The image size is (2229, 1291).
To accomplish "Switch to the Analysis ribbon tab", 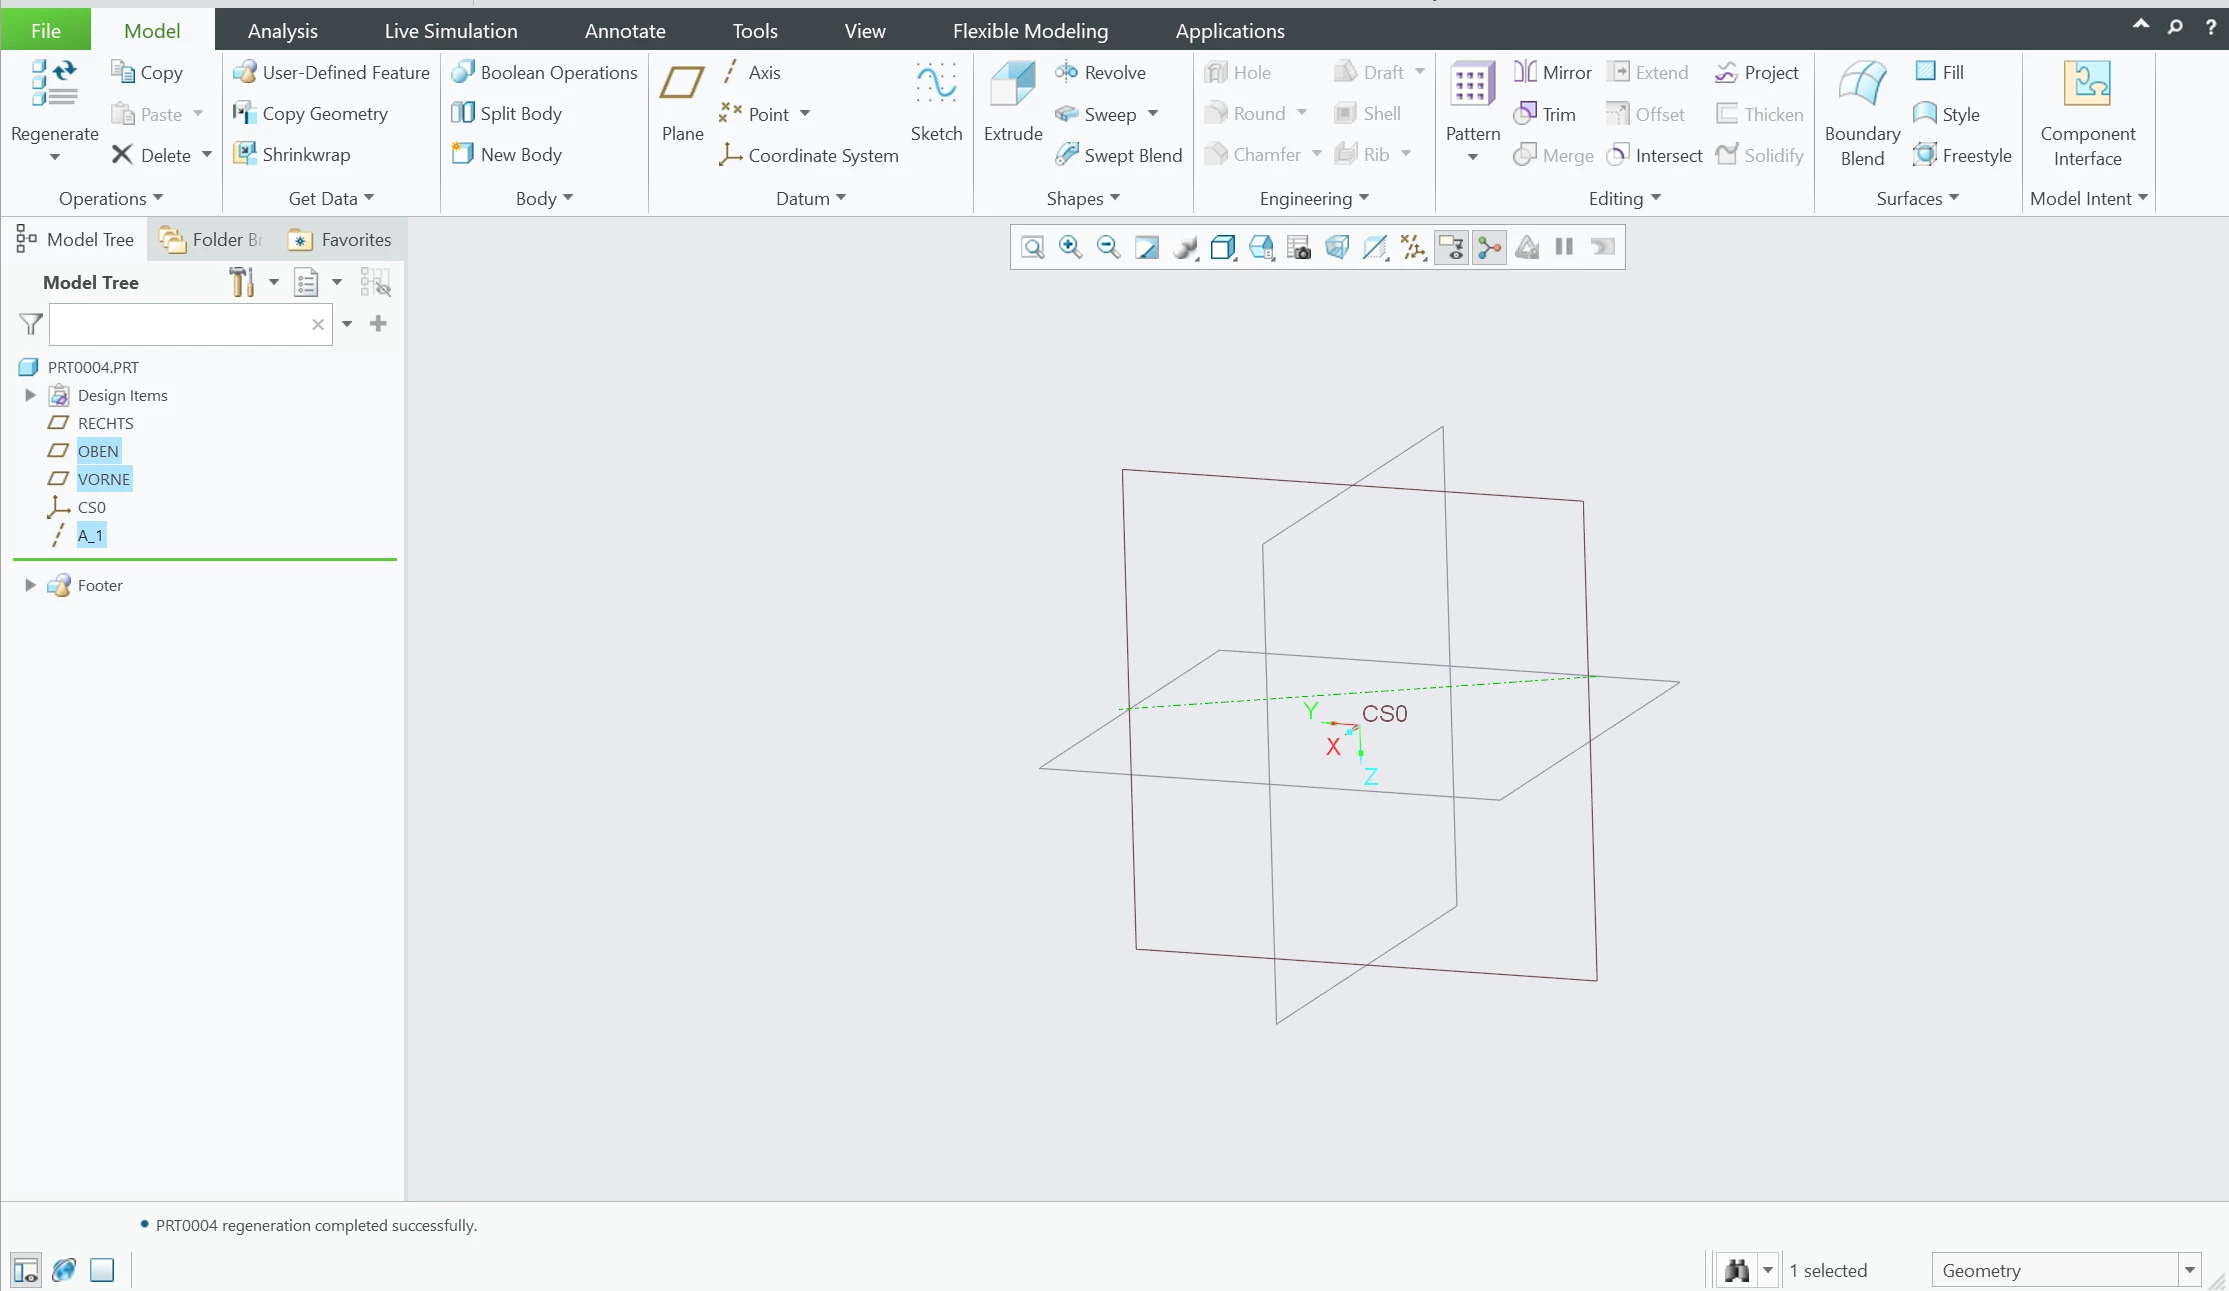I will (282, 31).
